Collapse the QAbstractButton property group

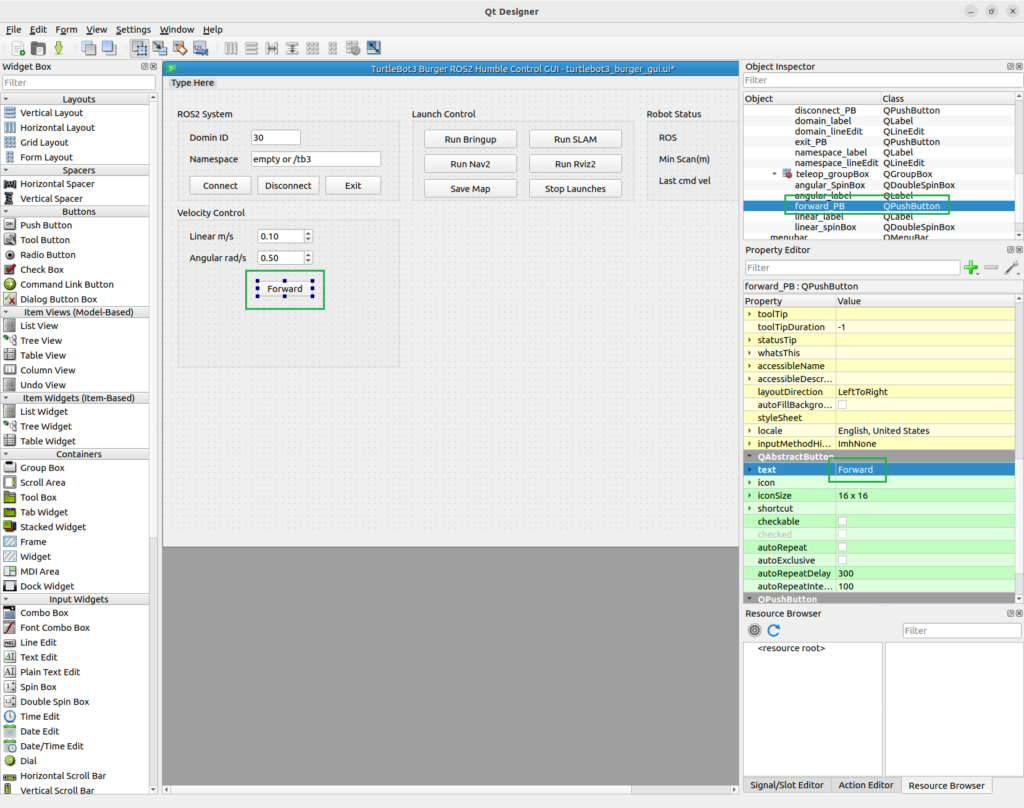pos(750,457)
